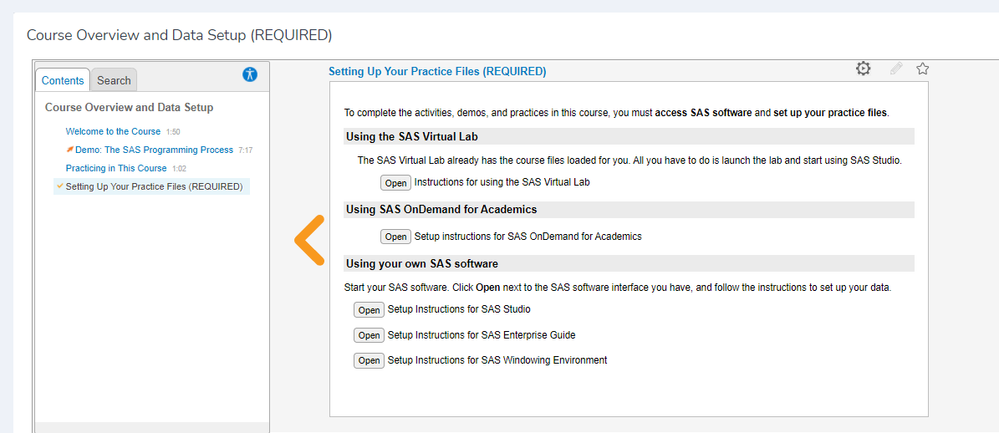Click the orange left chevron arrow

point(309,240)
